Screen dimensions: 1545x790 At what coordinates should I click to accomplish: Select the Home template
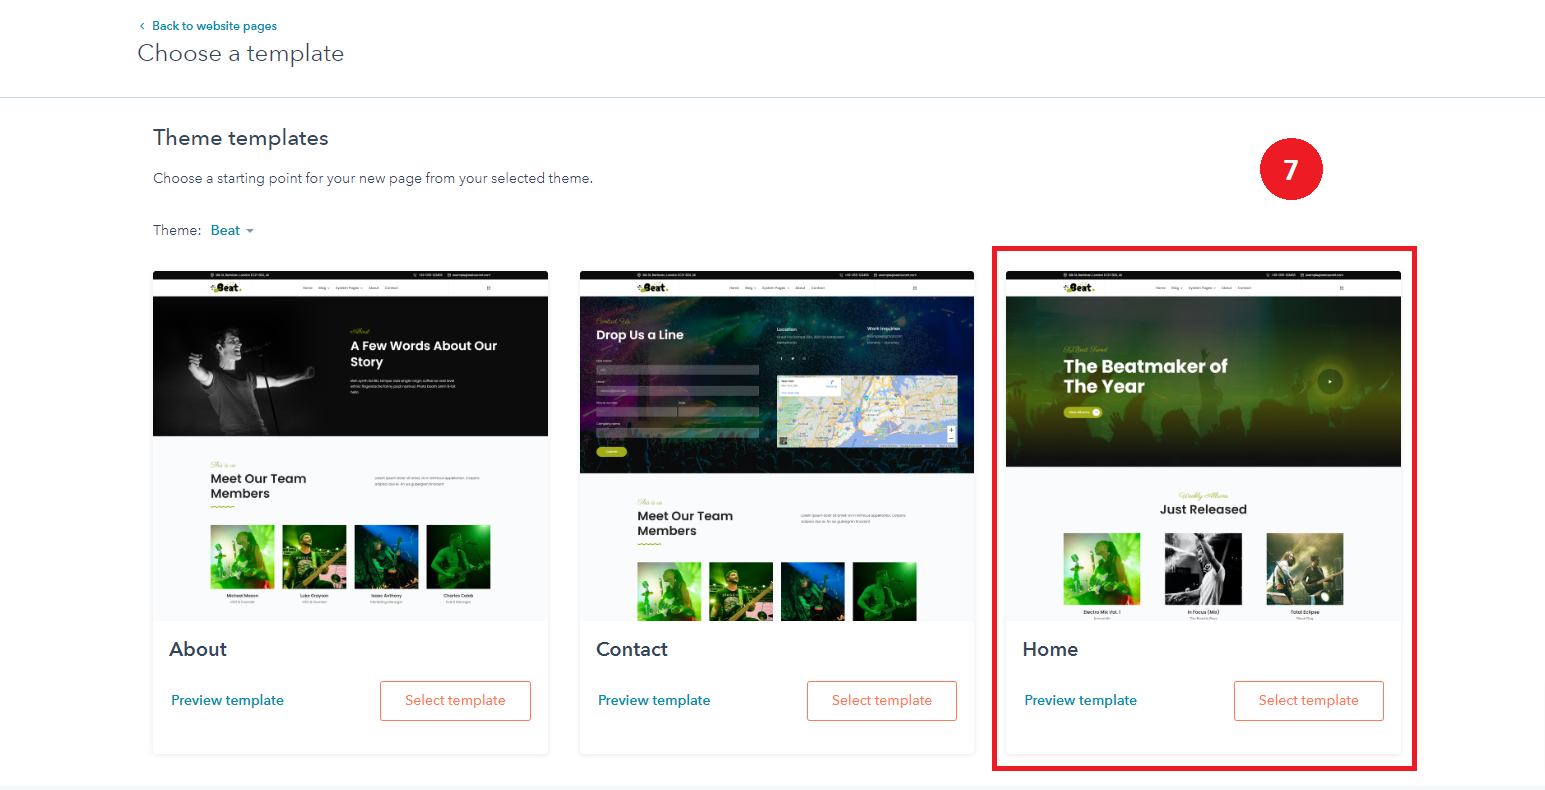[x=1308, y=700]
